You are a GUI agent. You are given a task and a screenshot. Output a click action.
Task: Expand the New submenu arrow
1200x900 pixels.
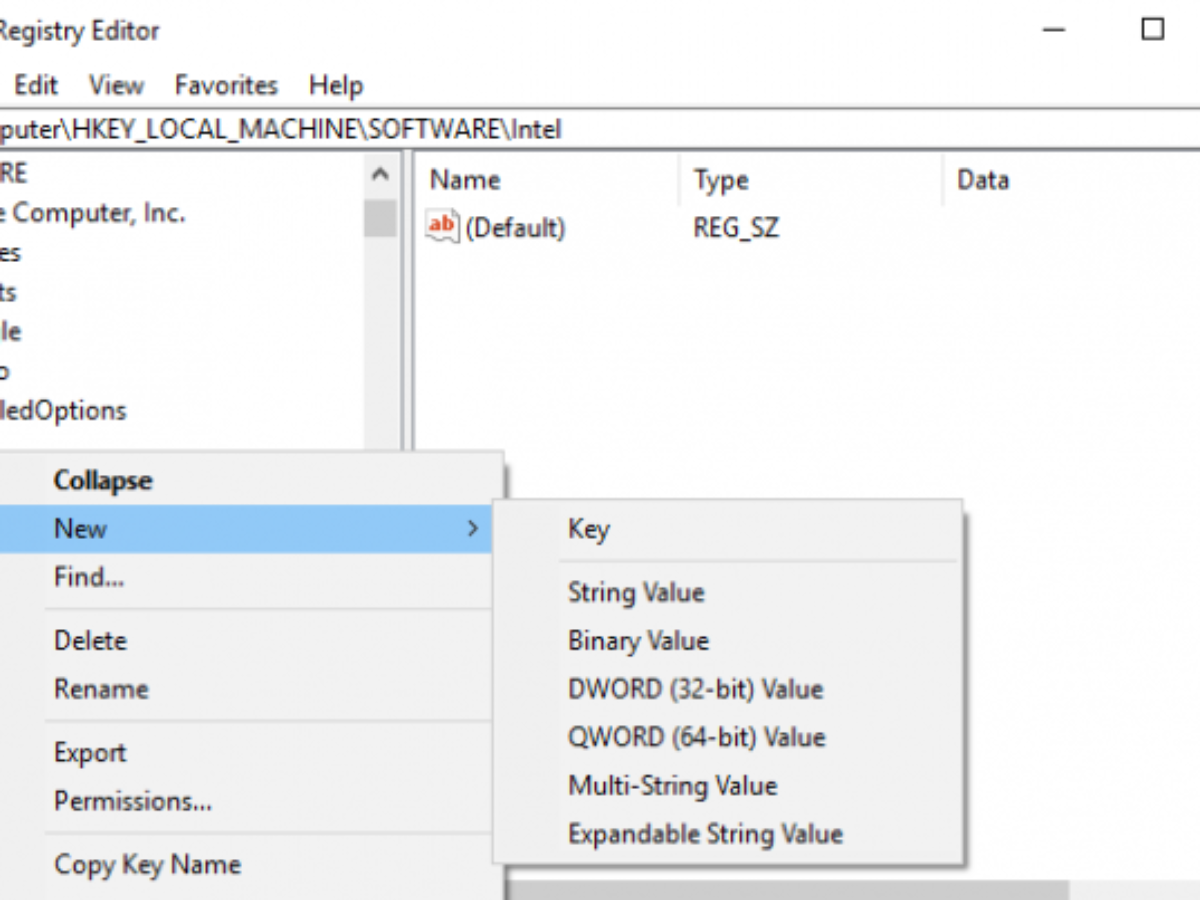point(473,529)
